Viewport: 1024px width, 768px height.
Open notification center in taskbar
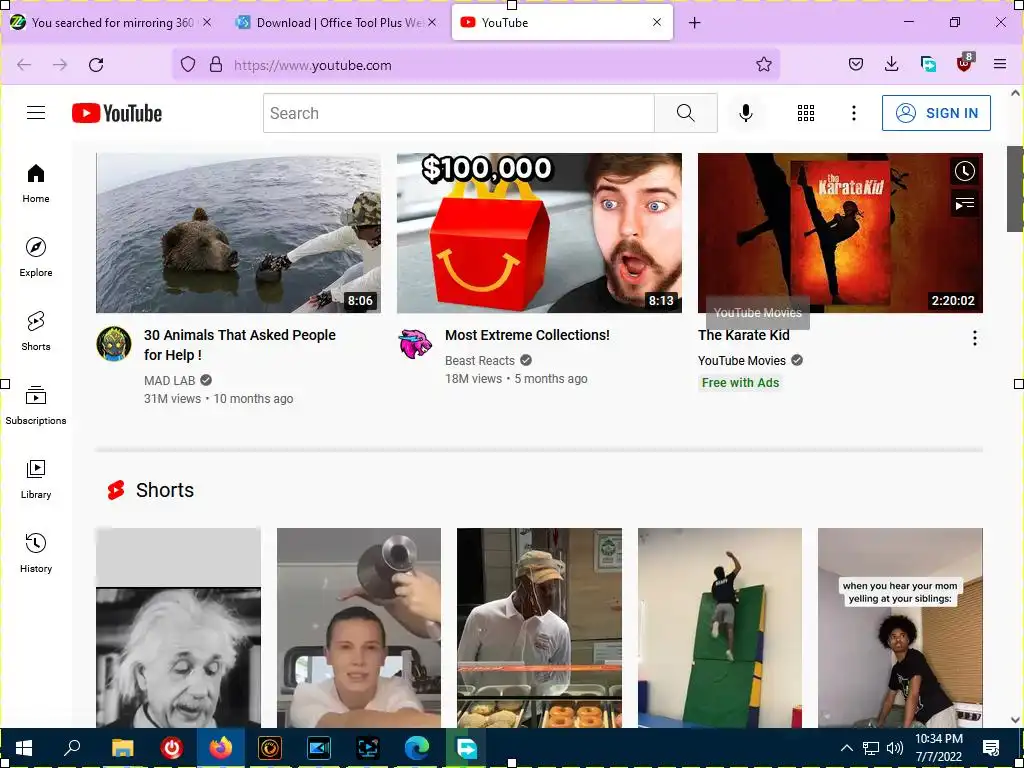991,748
